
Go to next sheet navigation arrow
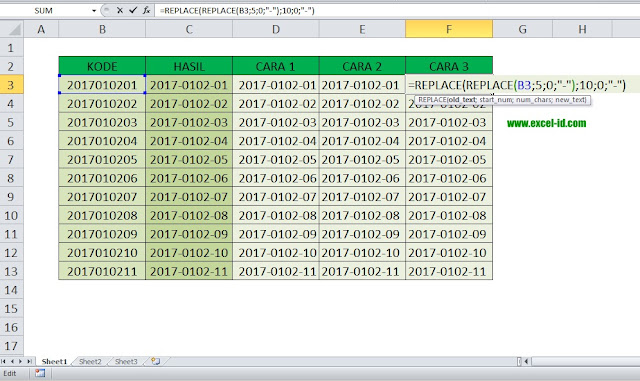click(20, 361)
